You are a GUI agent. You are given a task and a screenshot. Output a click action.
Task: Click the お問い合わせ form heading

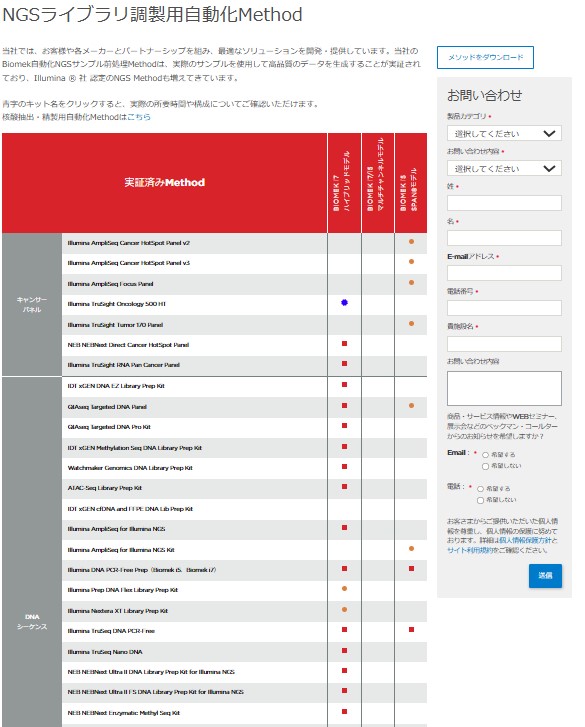[x=484, y=96]
